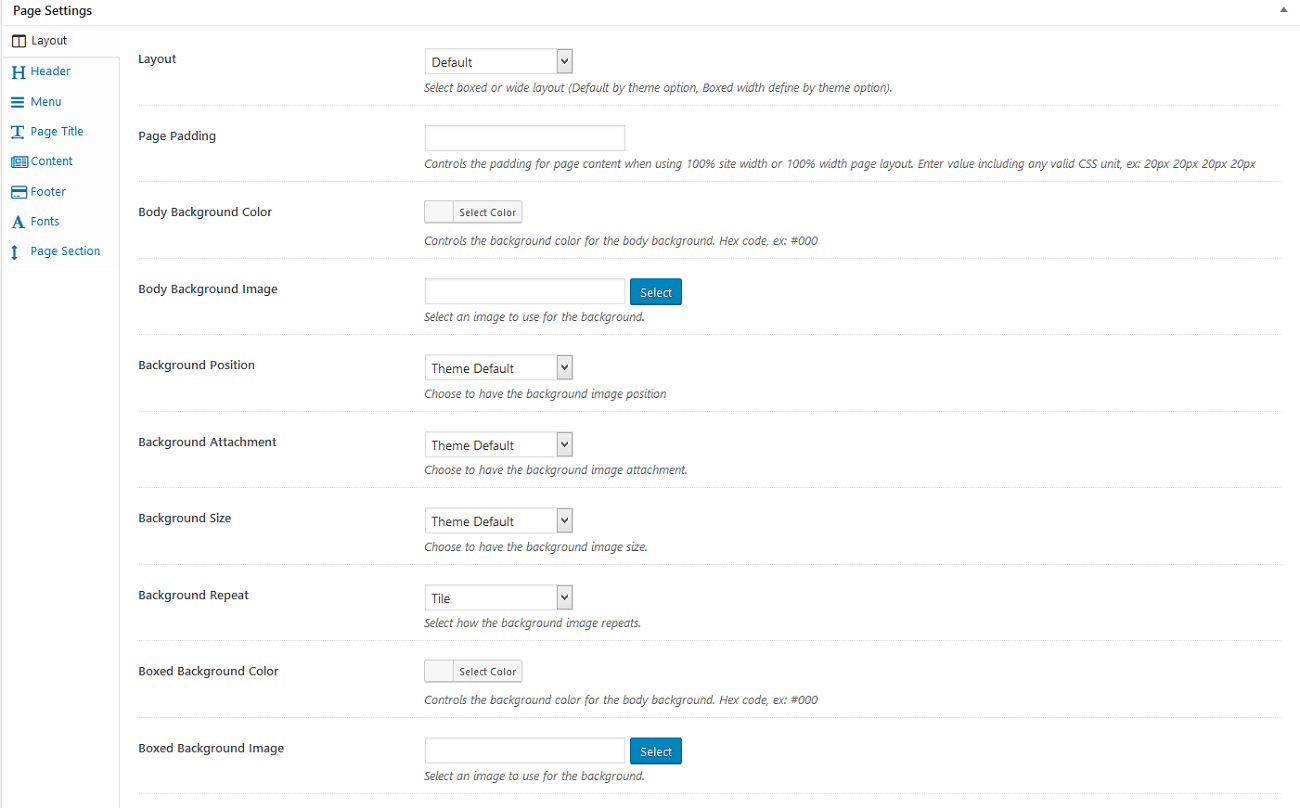Open the Background Position dropdown
1300x808 pixels.
coord(498,368)
